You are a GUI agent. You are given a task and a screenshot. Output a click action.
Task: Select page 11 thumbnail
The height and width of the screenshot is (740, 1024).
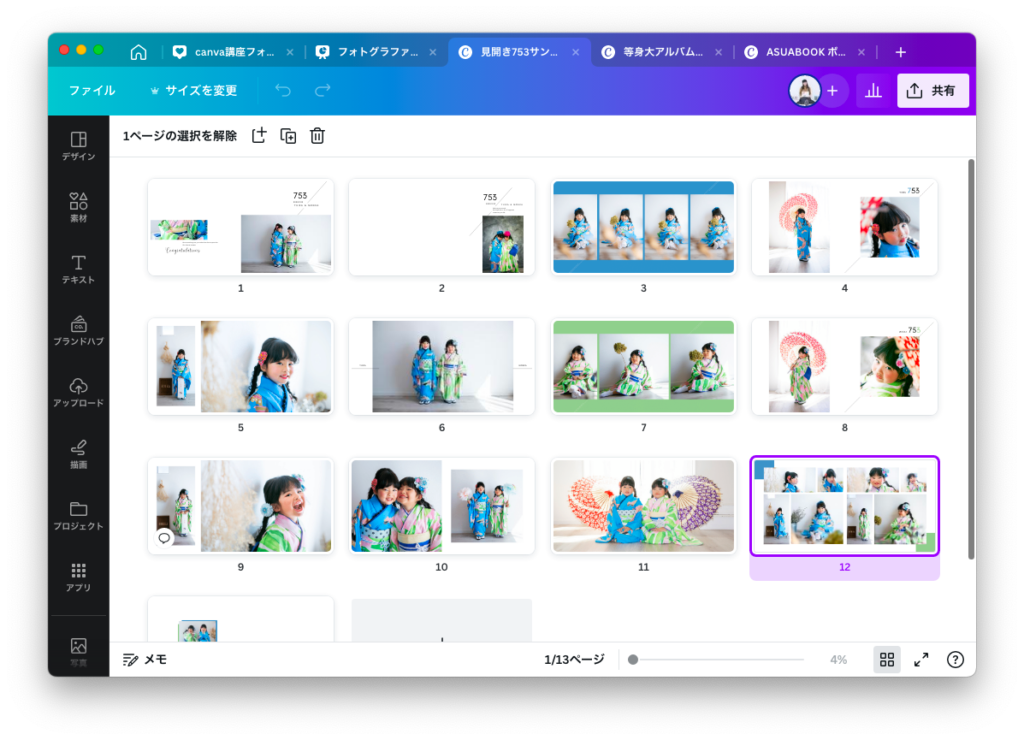click(643, 506)
